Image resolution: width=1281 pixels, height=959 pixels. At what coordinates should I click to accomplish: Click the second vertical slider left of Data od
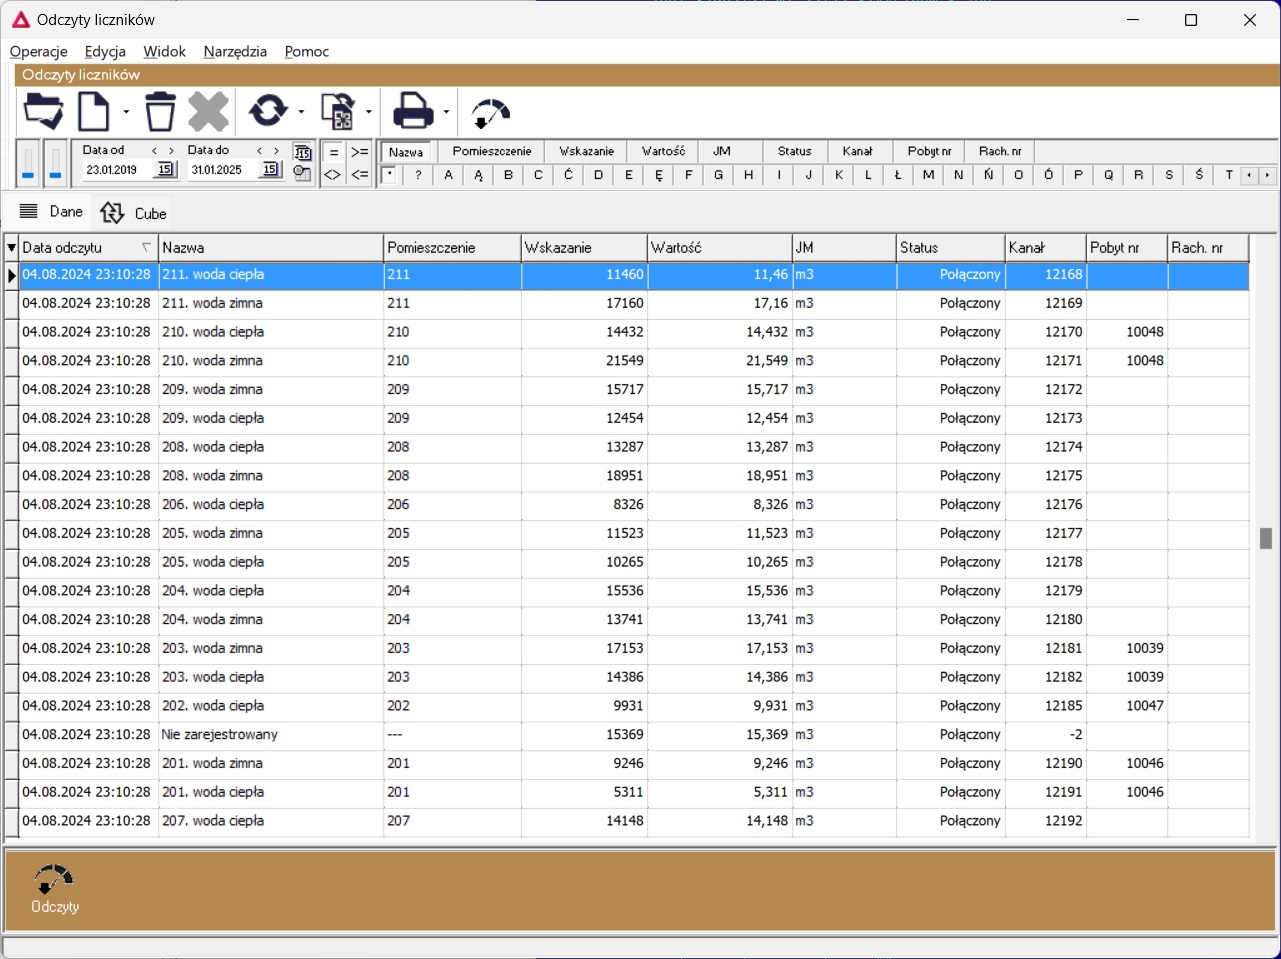[55, 164]
